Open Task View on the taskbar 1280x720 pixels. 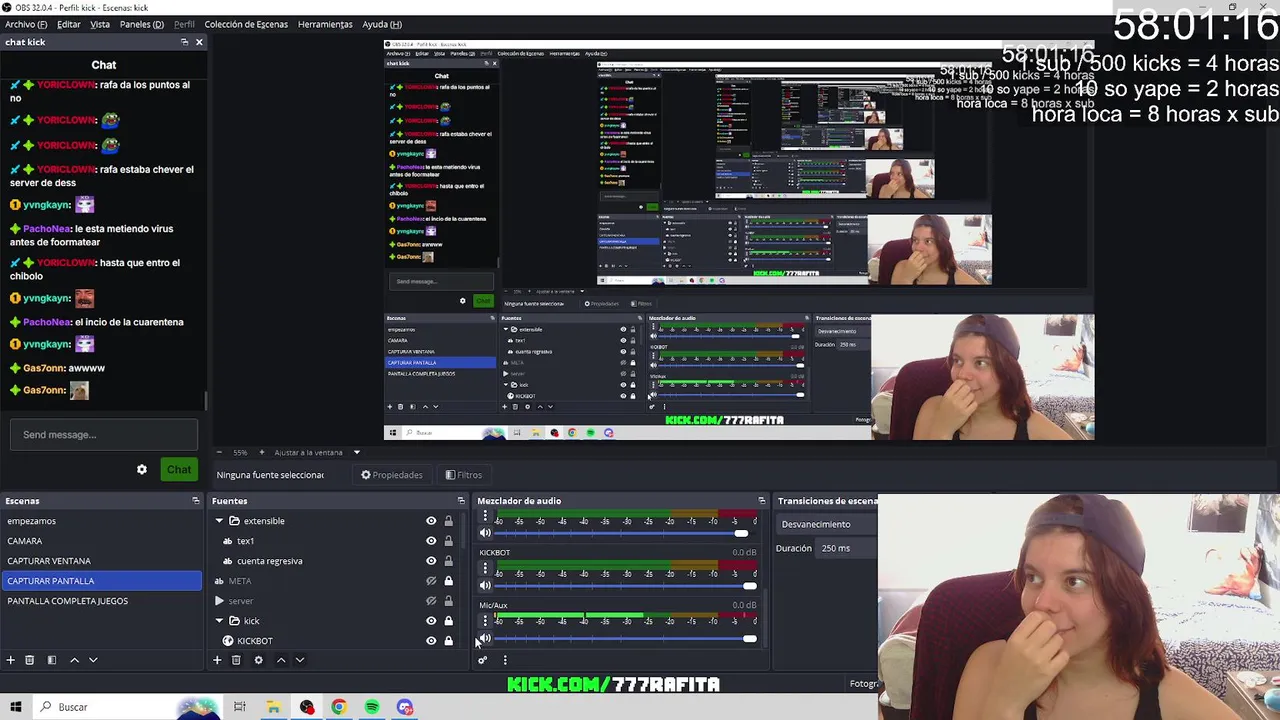tap(239, 707)
